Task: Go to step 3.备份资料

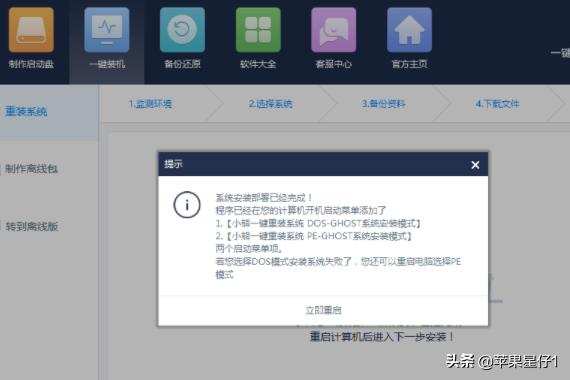Action: pos(383,104)
